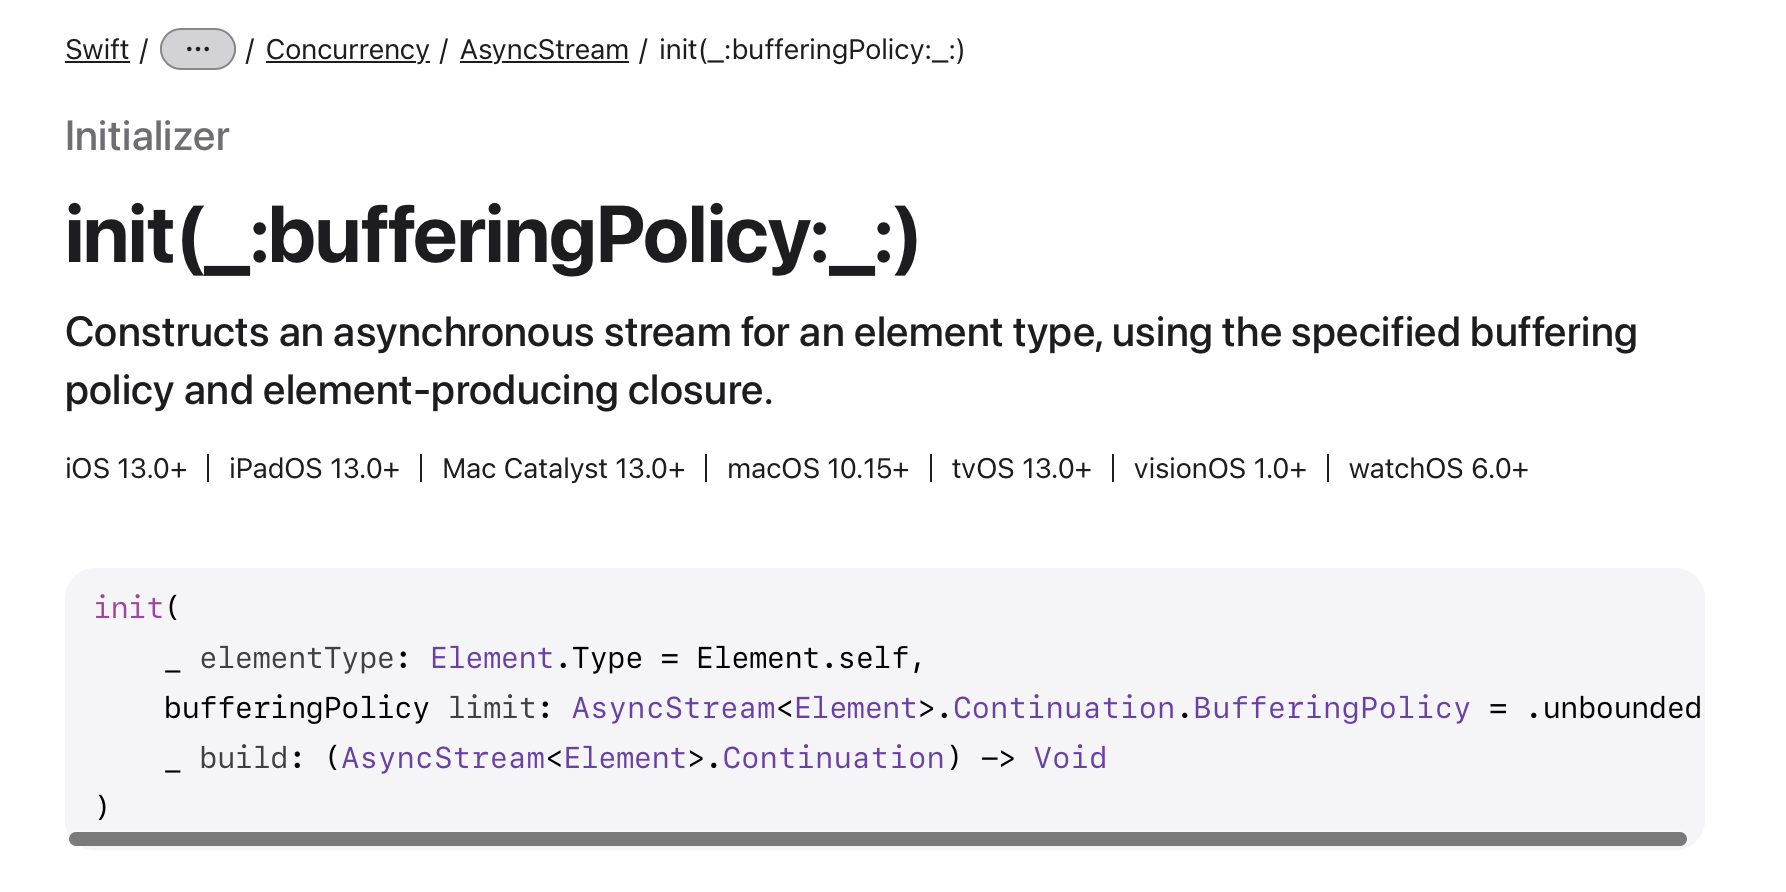Click the horizontal scrollbar under the code block
The image size is (1786, 892).
(x=878, y=839)
